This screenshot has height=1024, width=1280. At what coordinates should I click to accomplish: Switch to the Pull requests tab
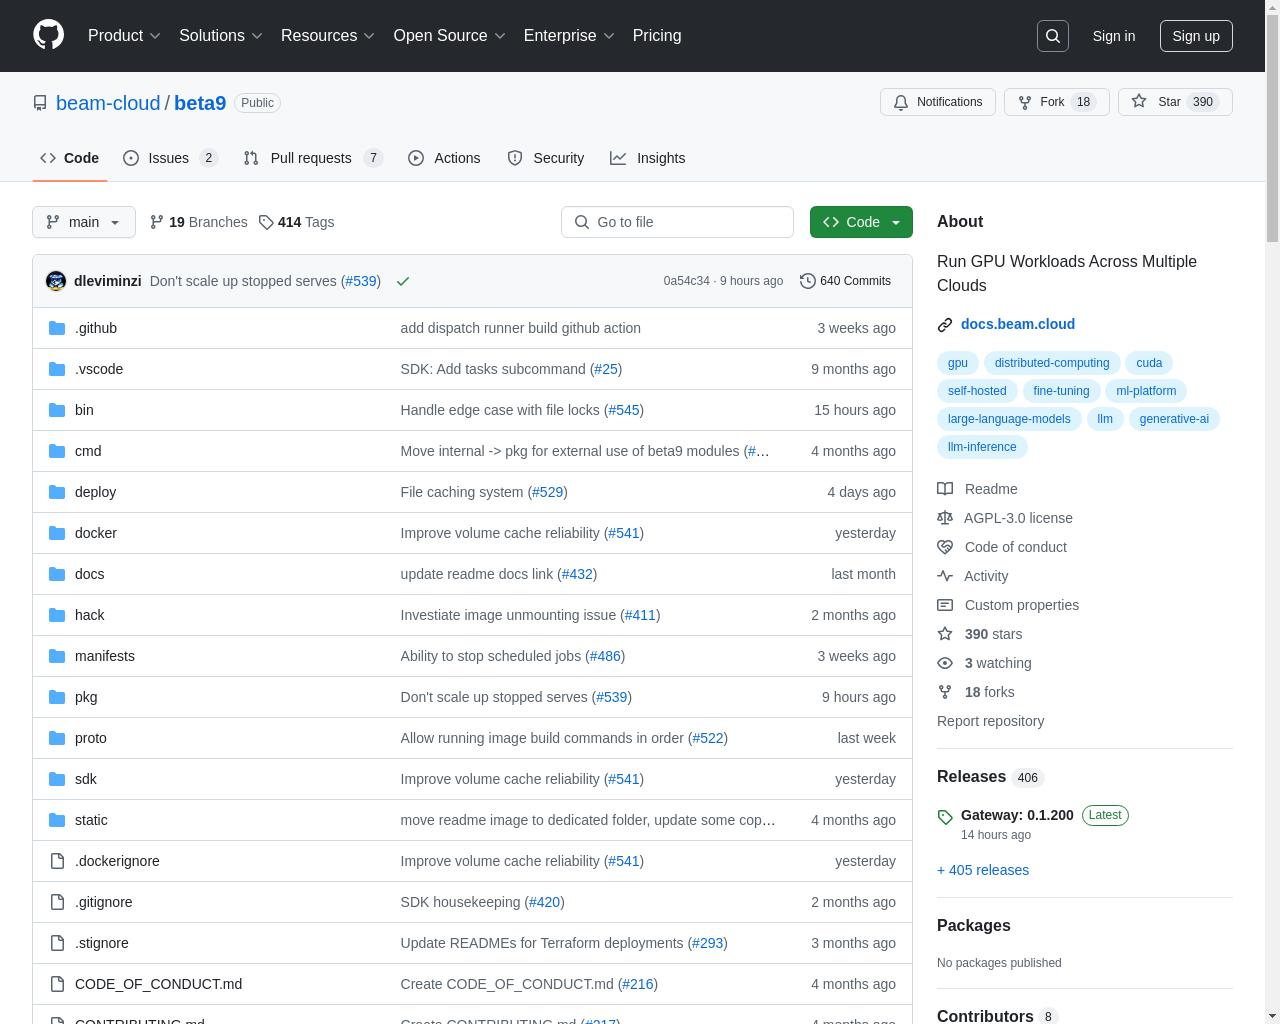[x=313, y=158]
